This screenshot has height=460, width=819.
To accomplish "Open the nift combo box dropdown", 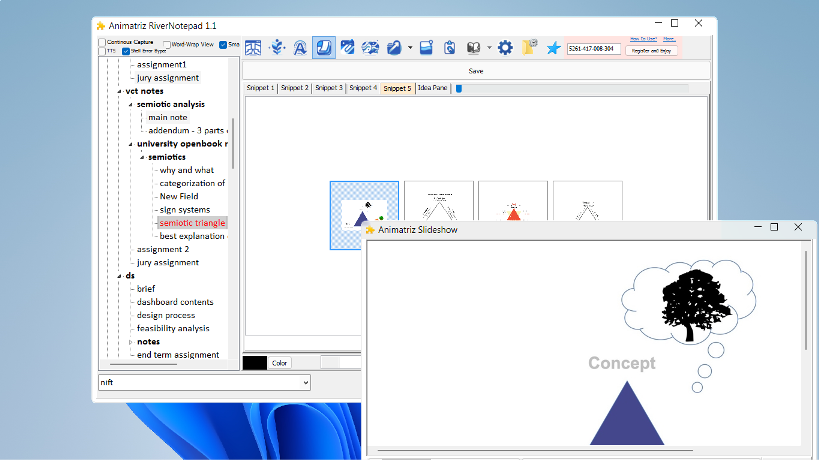I will click(306, 383).
